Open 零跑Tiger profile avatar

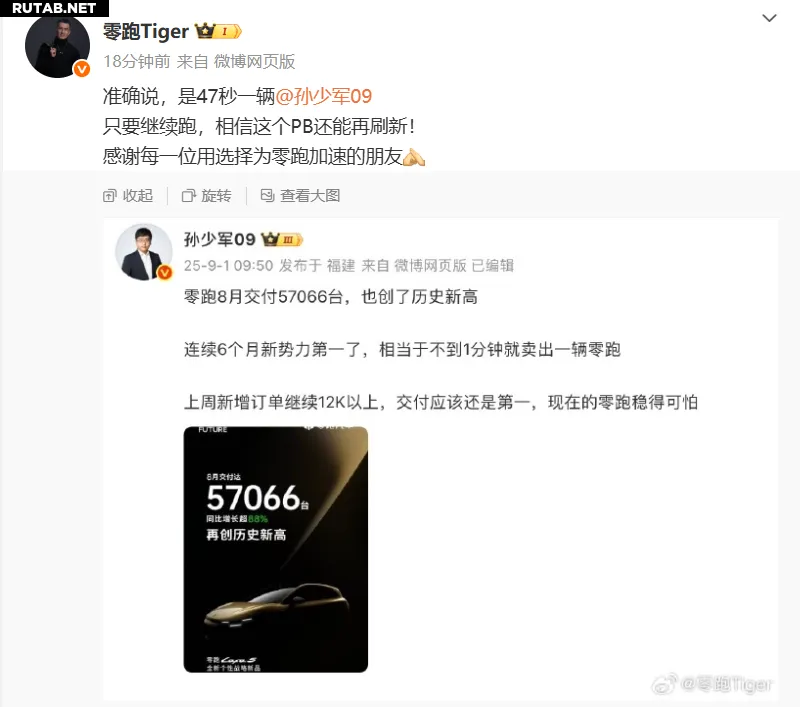(57, 46)
